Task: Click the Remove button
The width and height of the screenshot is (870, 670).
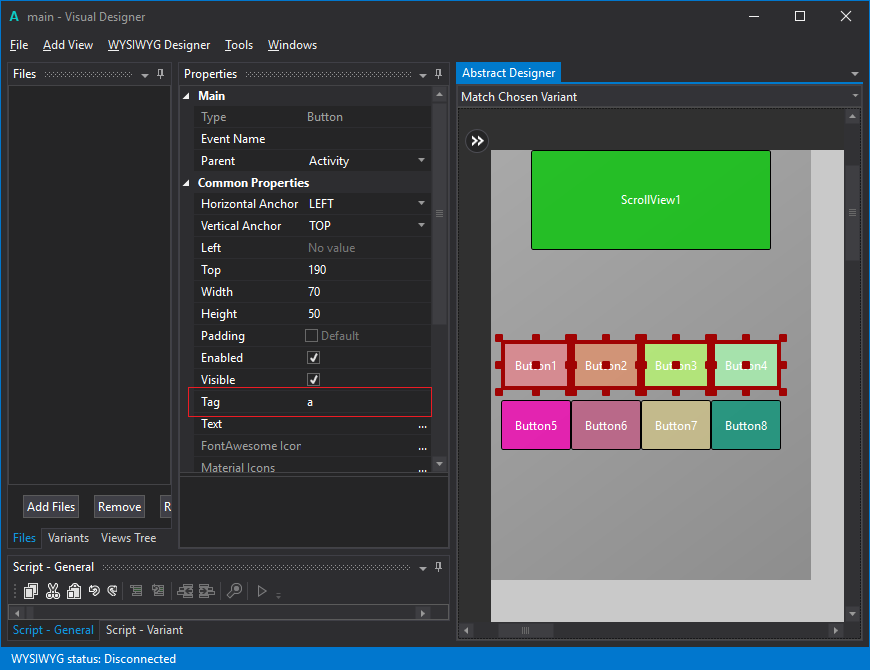Action: click(119, 506)
